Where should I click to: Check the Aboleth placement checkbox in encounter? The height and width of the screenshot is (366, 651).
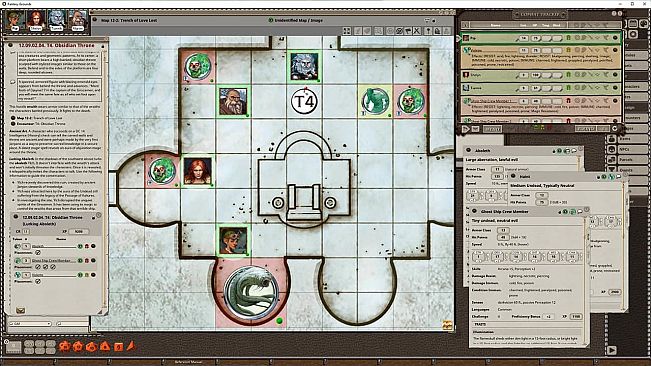[38, 252]
